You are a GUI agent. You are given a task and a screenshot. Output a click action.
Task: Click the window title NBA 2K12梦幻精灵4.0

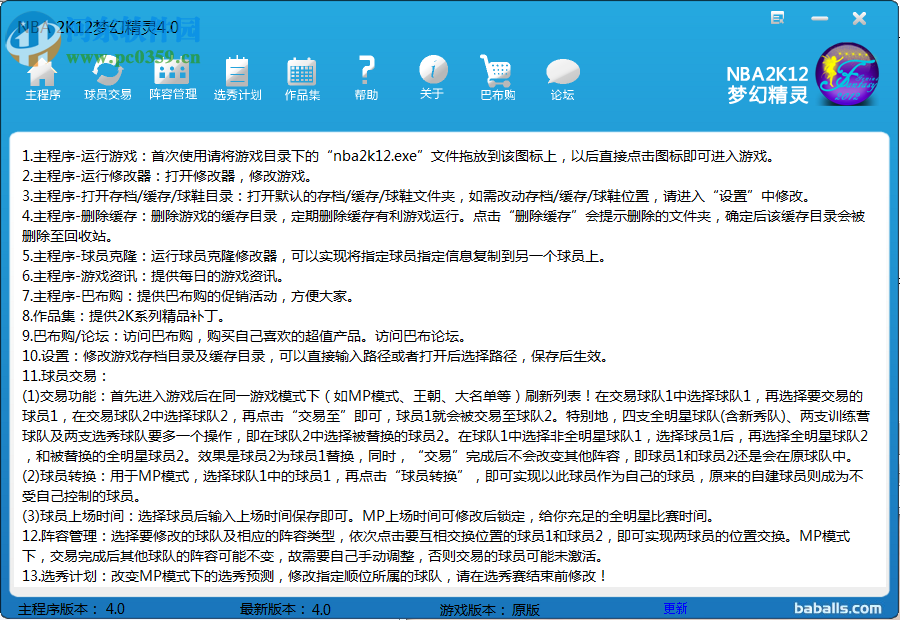pyautogui.click(x=98, y=27)
